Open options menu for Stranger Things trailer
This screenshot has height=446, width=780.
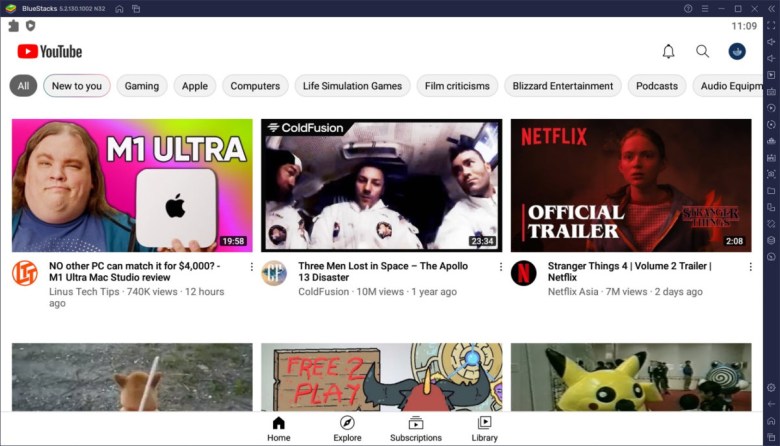(x=750, y=267)
